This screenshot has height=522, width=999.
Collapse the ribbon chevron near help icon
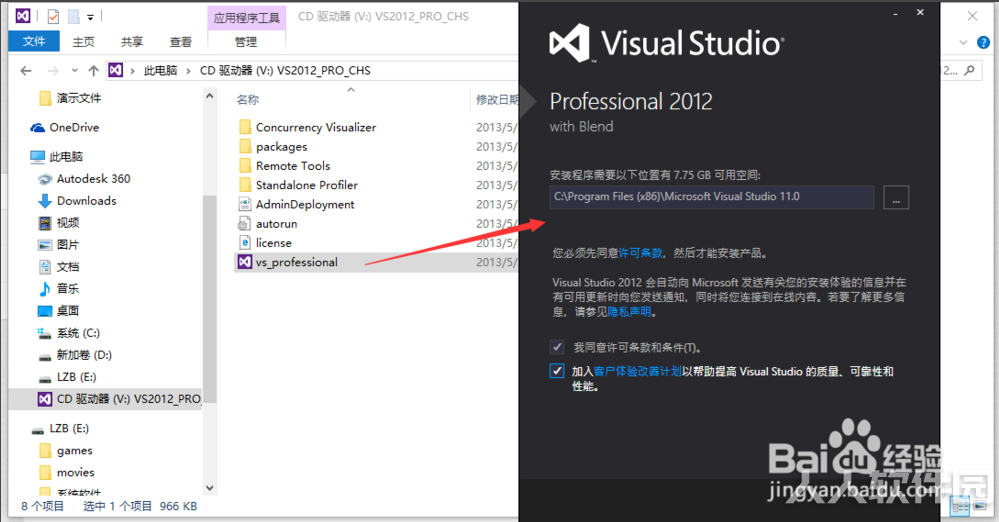pyautogui.click(x=963, y=43)
